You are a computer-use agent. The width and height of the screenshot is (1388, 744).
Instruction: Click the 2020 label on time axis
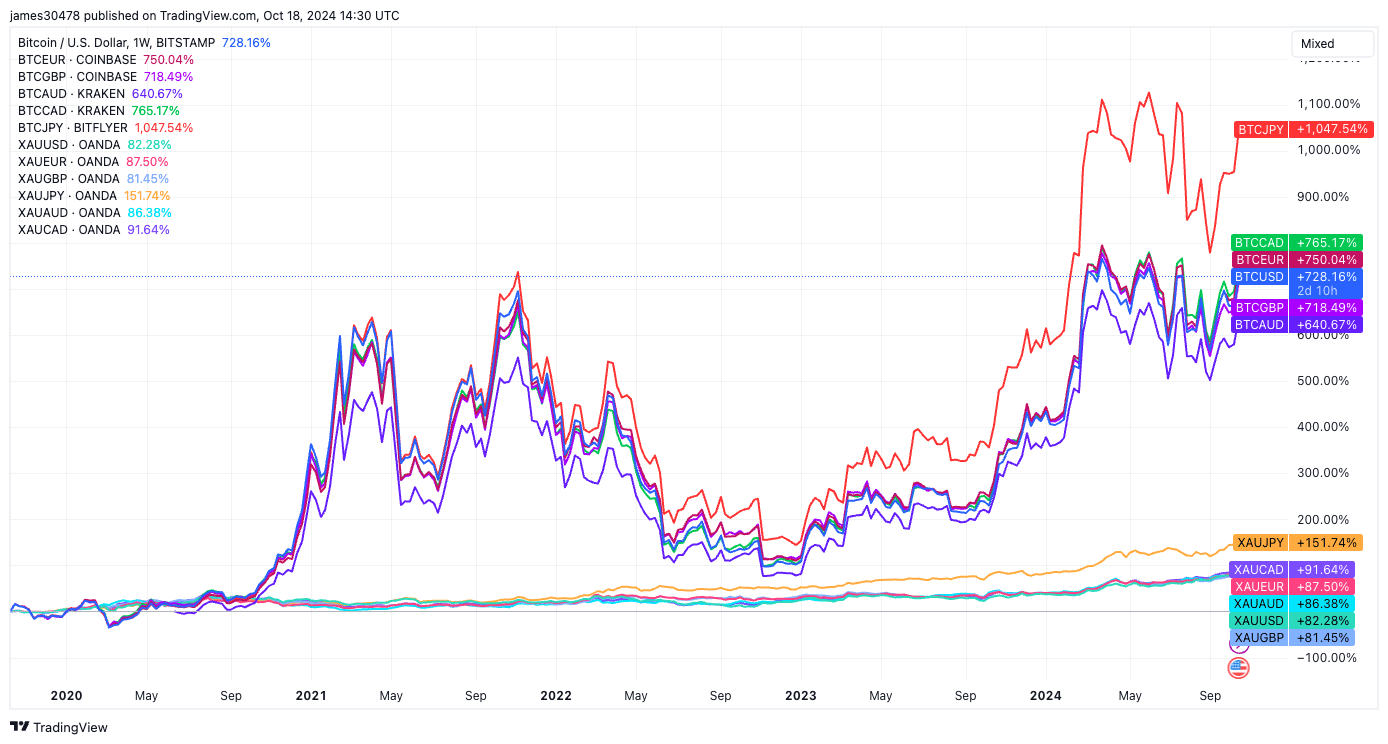pyautogui.click(x=66, y=696)
